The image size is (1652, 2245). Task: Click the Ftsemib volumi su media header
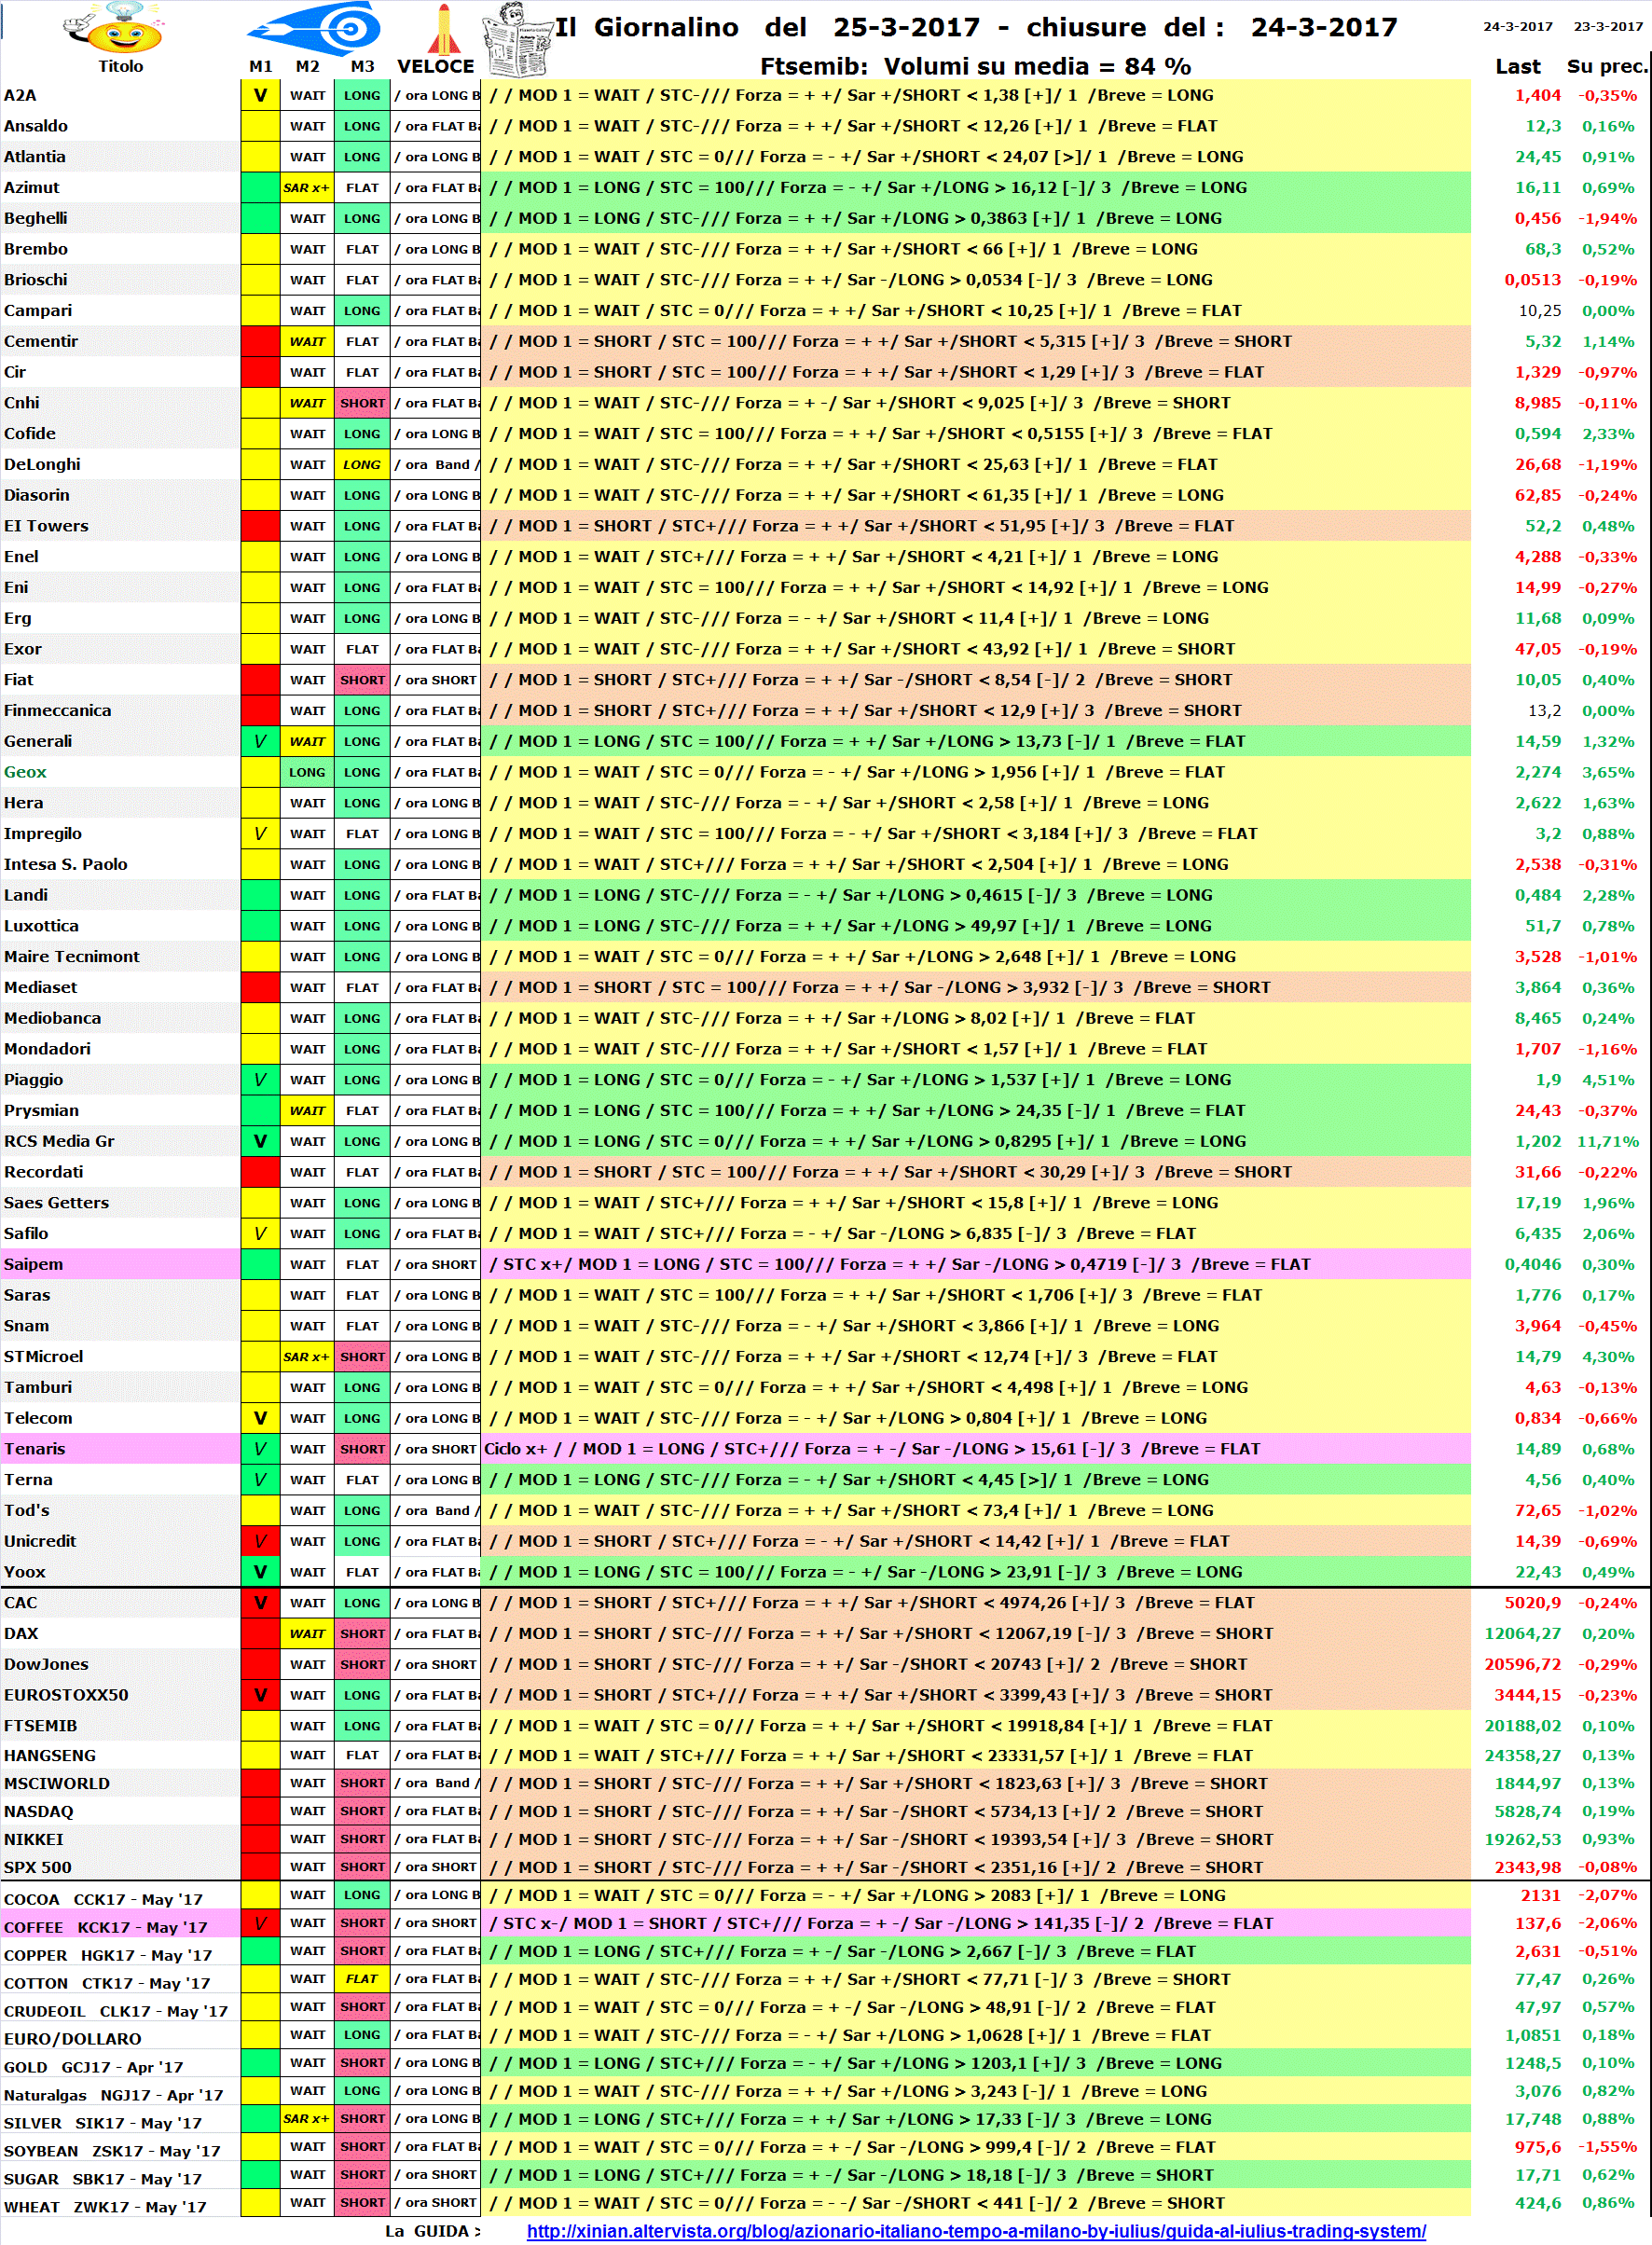975,66
